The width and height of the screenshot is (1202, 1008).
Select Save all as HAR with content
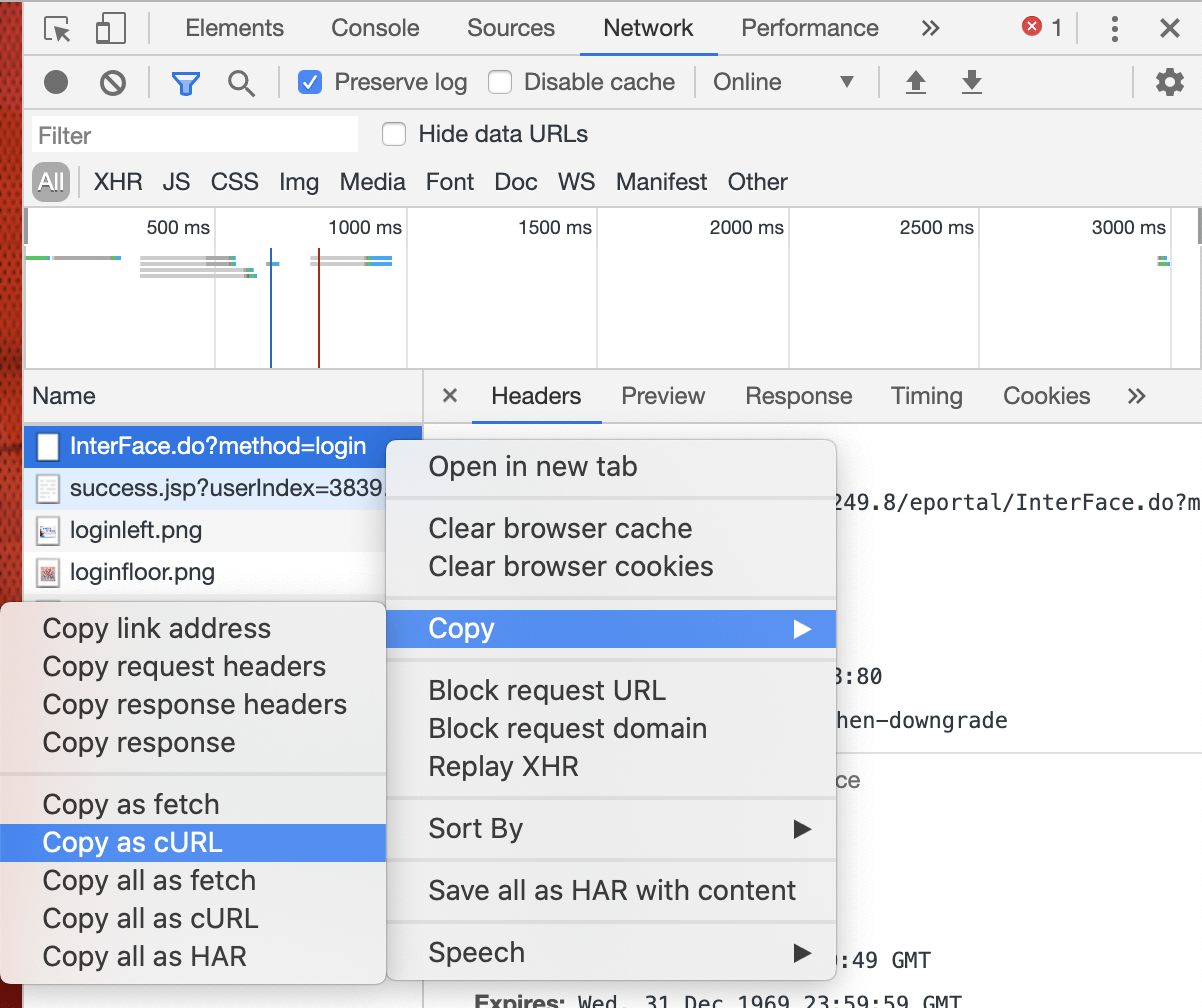[611, 890]
